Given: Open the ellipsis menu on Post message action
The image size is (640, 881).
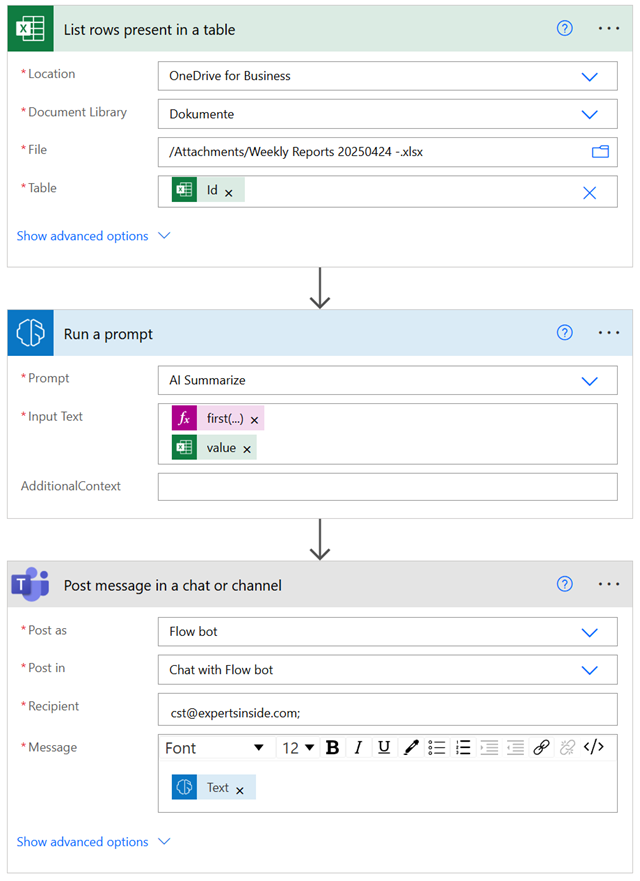Looking at the screenshot, I should (x=609, y=584).
